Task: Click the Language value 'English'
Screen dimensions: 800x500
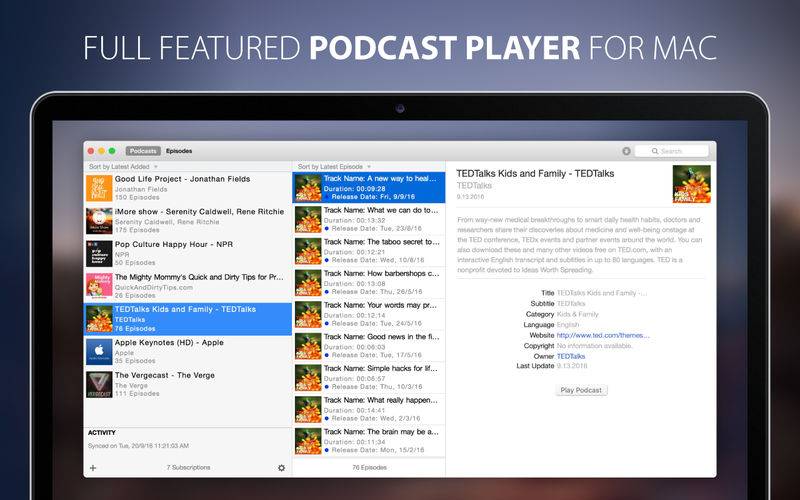Action: [x=568, y=324]
